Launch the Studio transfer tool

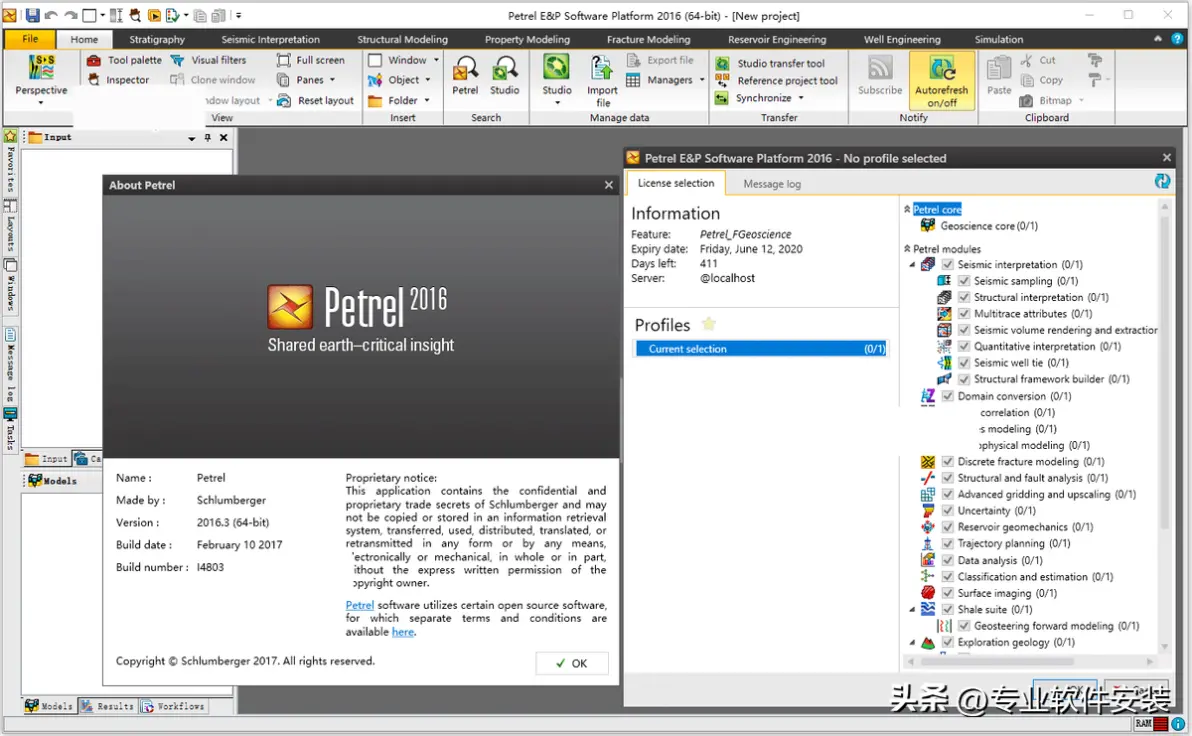point(770,63)
